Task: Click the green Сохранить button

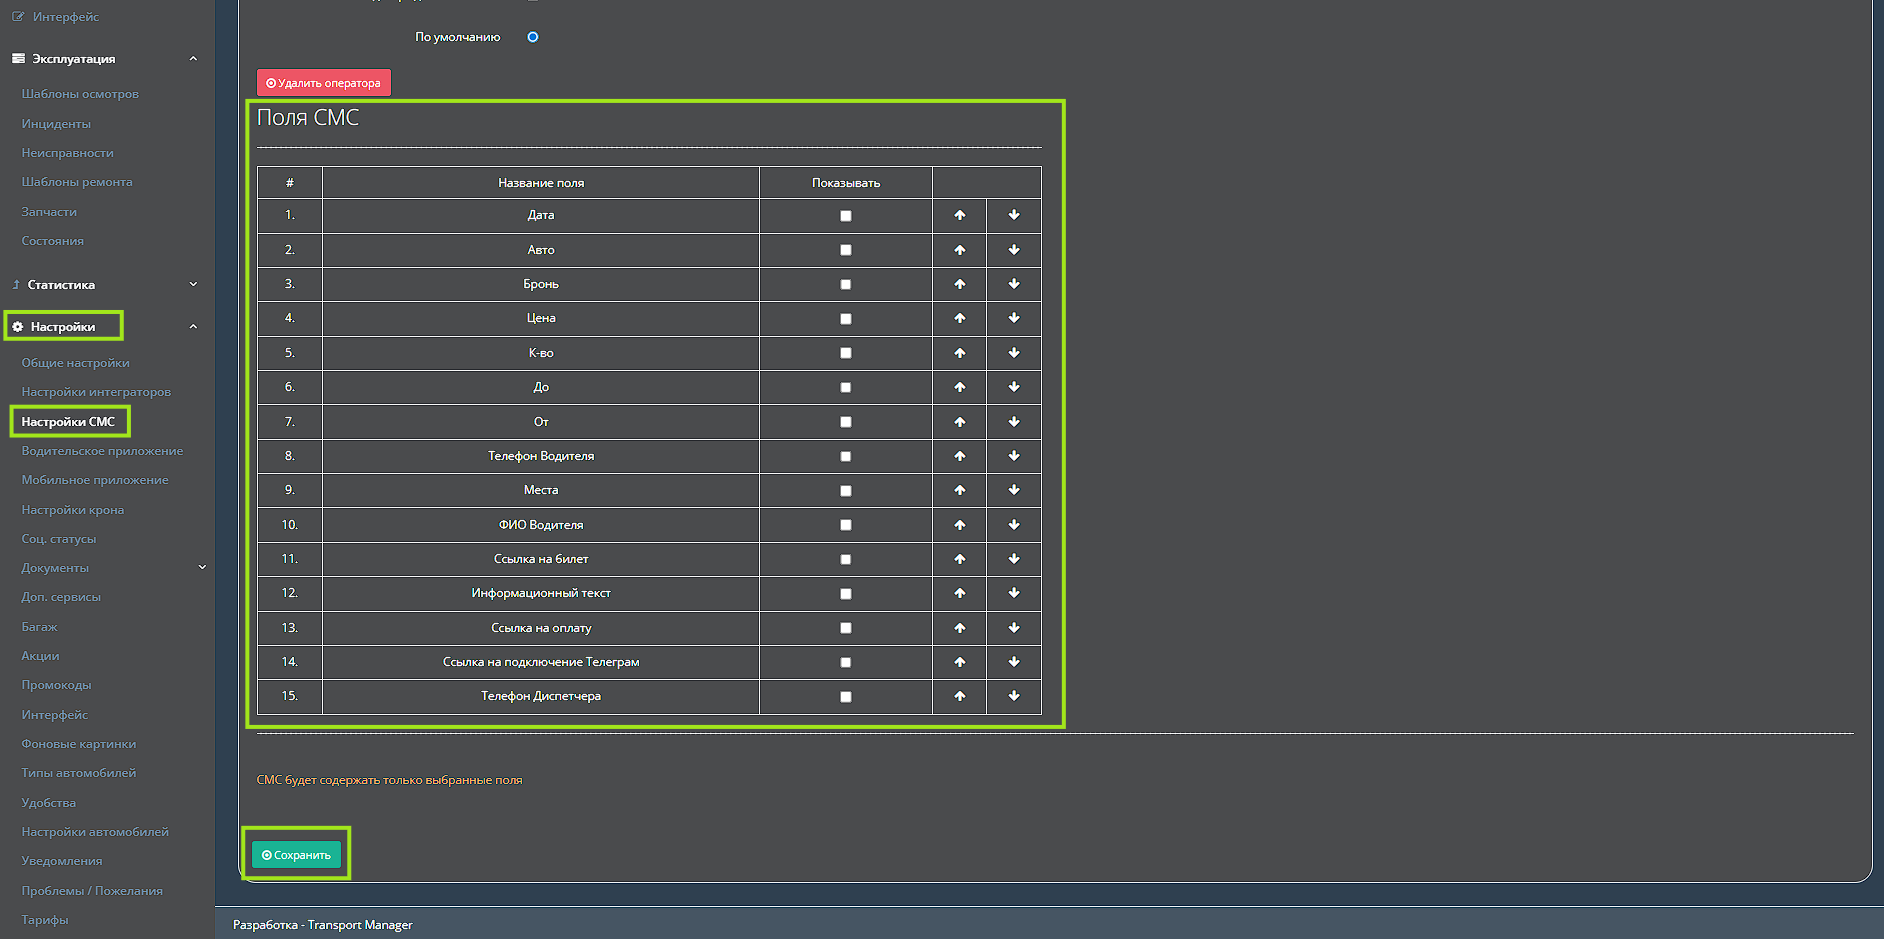Action: (296, 855)
